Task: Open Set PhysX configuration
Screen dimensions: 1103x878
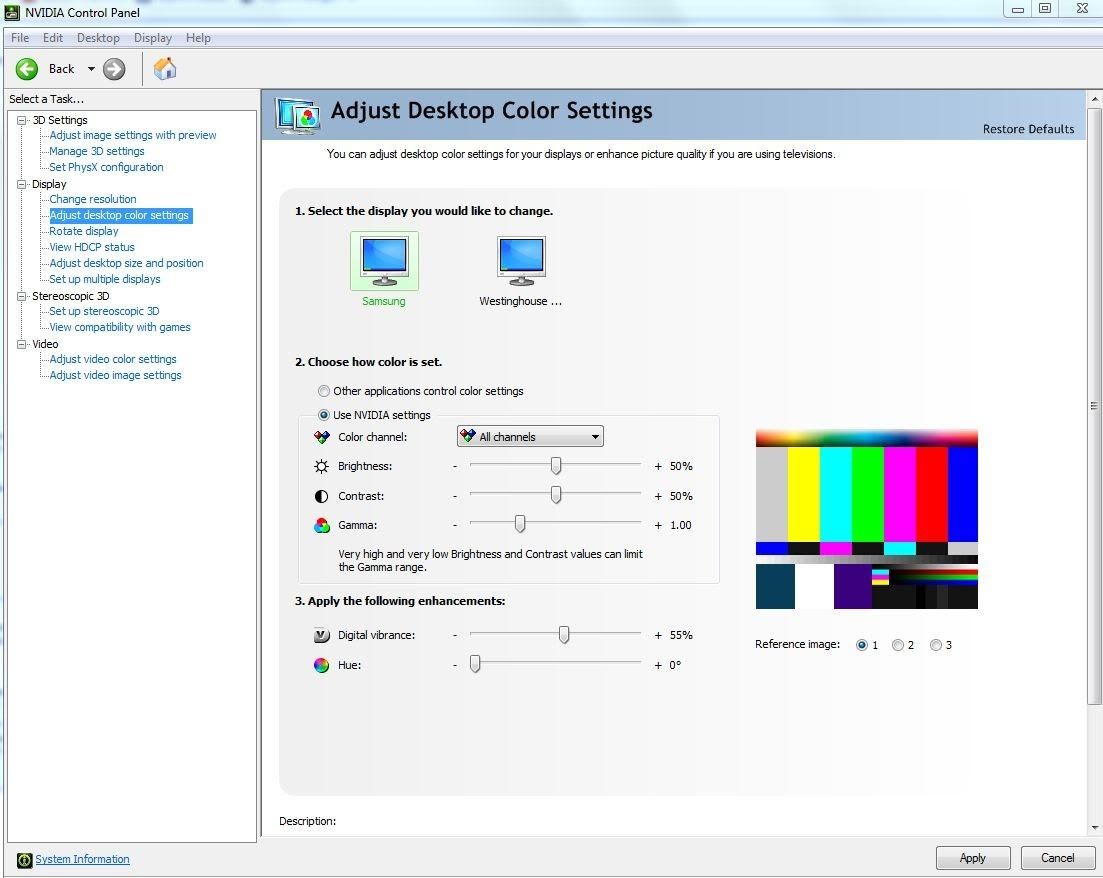Action: click(x=106, y=167)
